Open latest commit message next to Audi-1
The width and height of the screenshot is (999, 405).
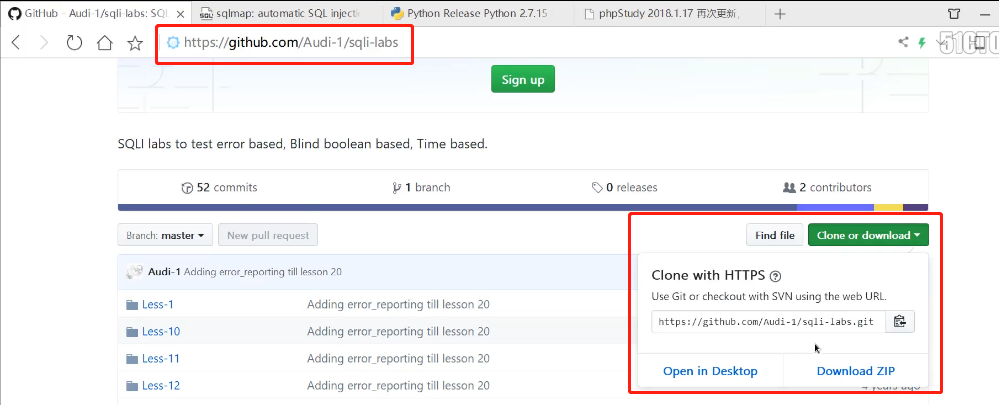pyautogui.click(x=262, y=272)
